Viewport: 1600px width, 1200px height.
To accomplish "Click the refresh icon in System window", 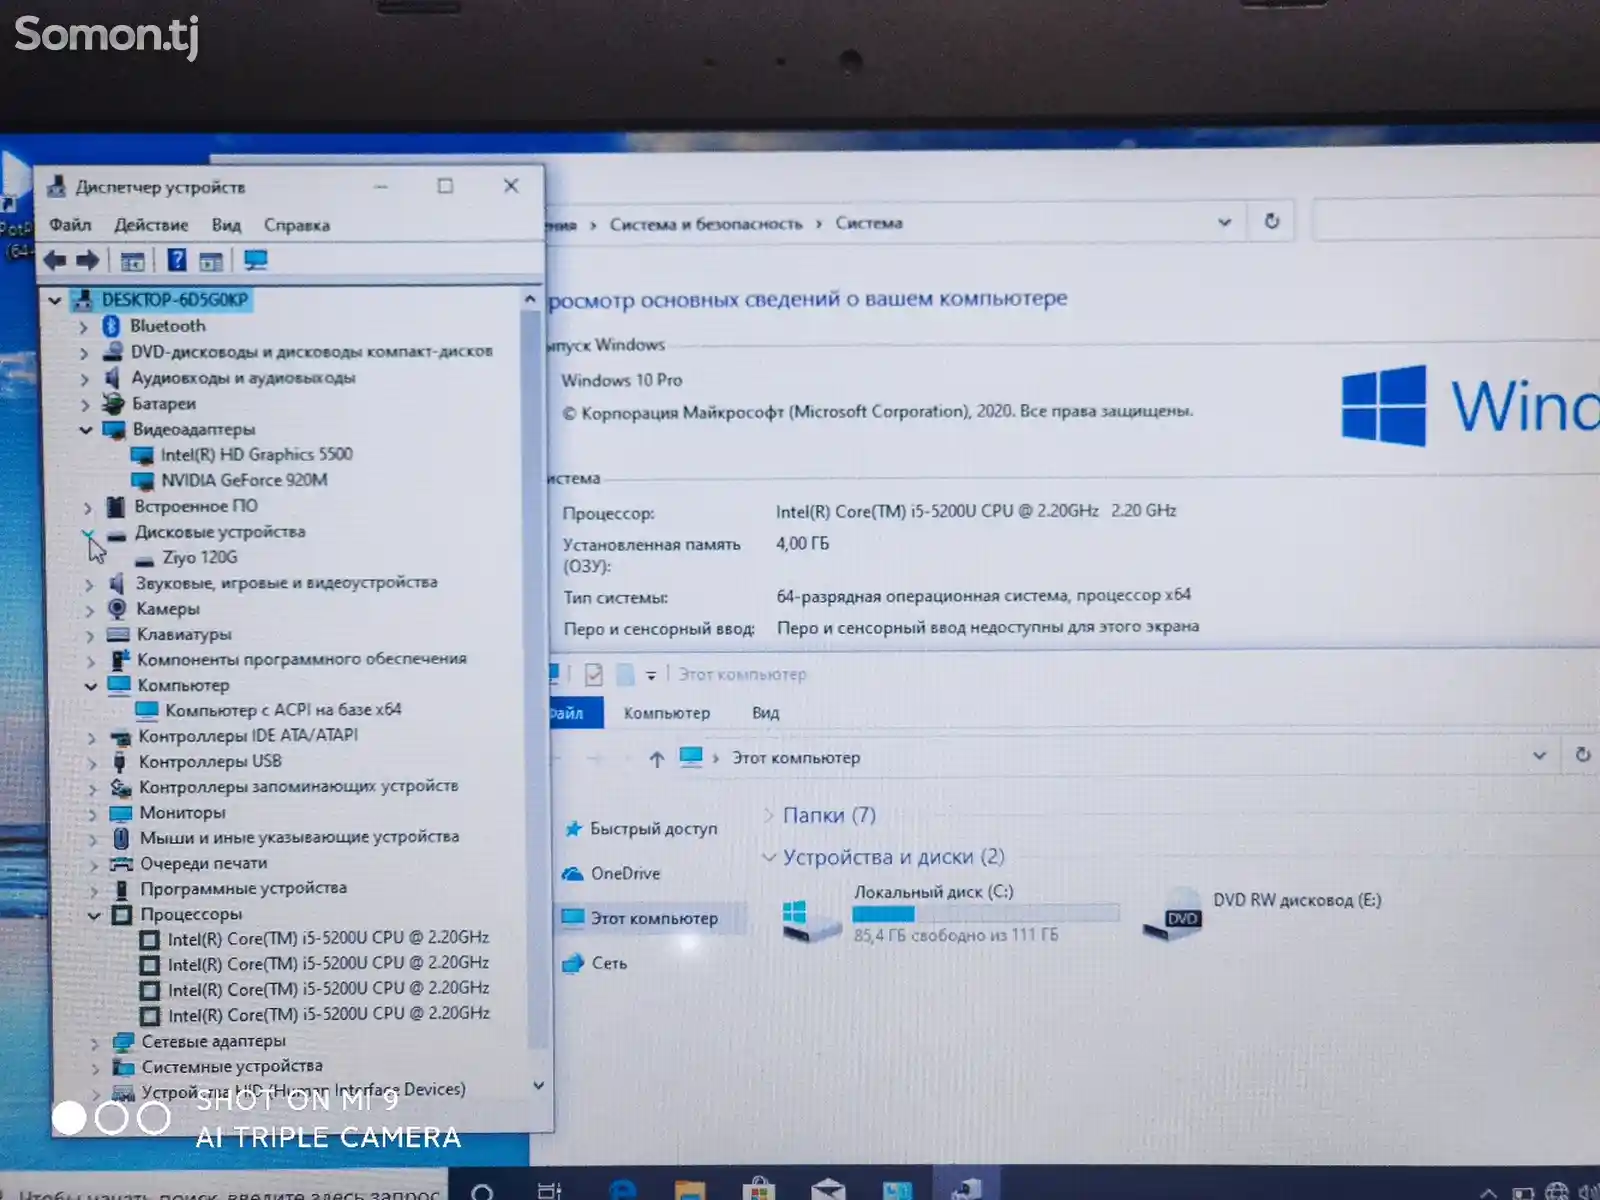I will click(x=1271, y=221).
